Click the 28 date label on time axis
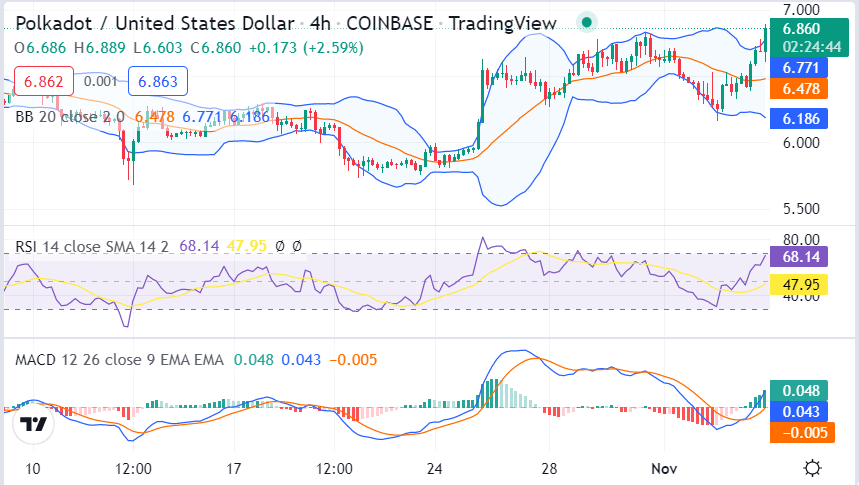Viewport: 859px width, 485px height. pos(549,469)
